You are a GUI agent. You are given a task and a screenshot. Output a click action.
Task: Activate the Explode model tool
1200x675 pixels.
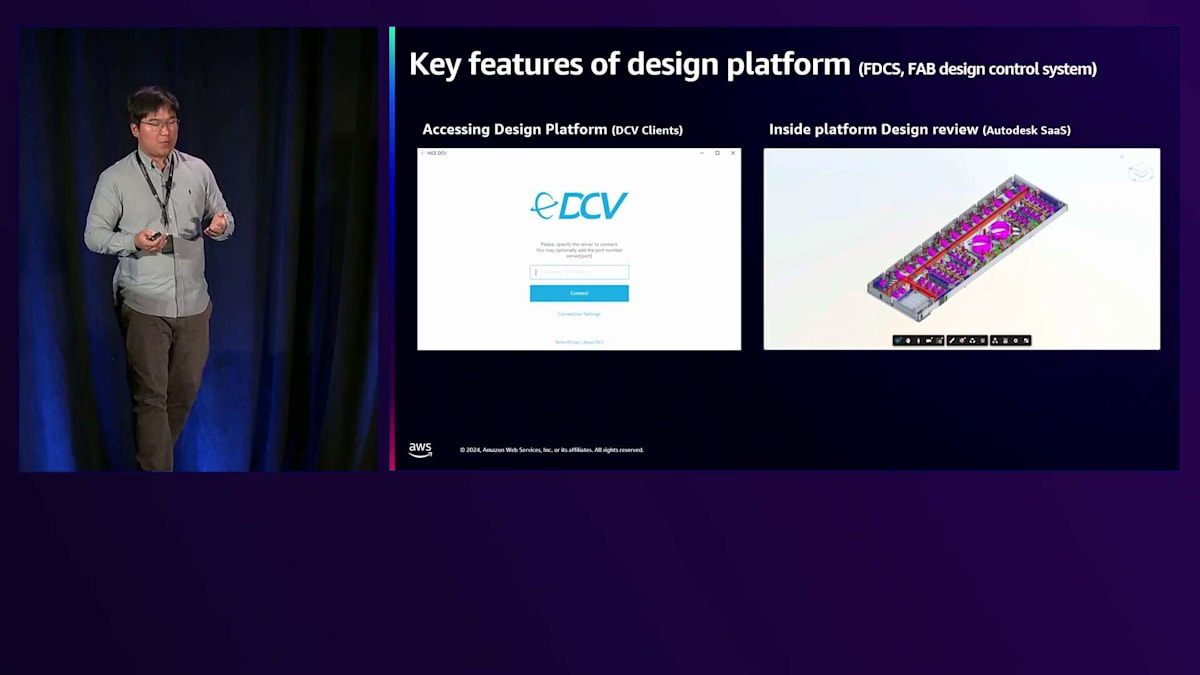click(972, 341)
